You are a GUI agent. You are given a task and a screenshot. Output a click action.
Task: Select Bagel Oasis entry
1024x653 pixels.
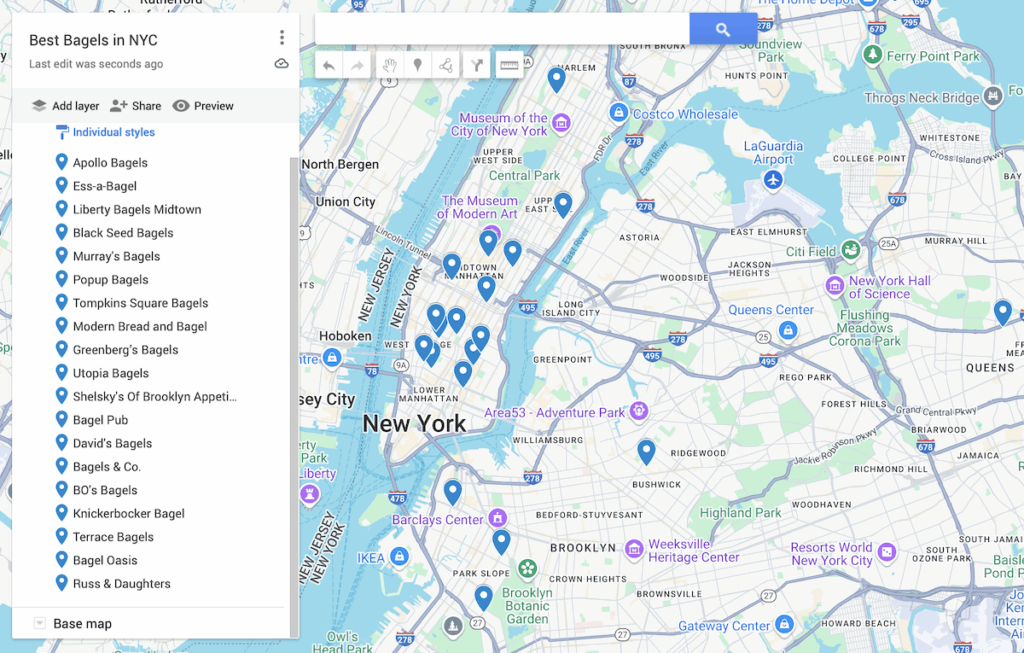(105, 560)
